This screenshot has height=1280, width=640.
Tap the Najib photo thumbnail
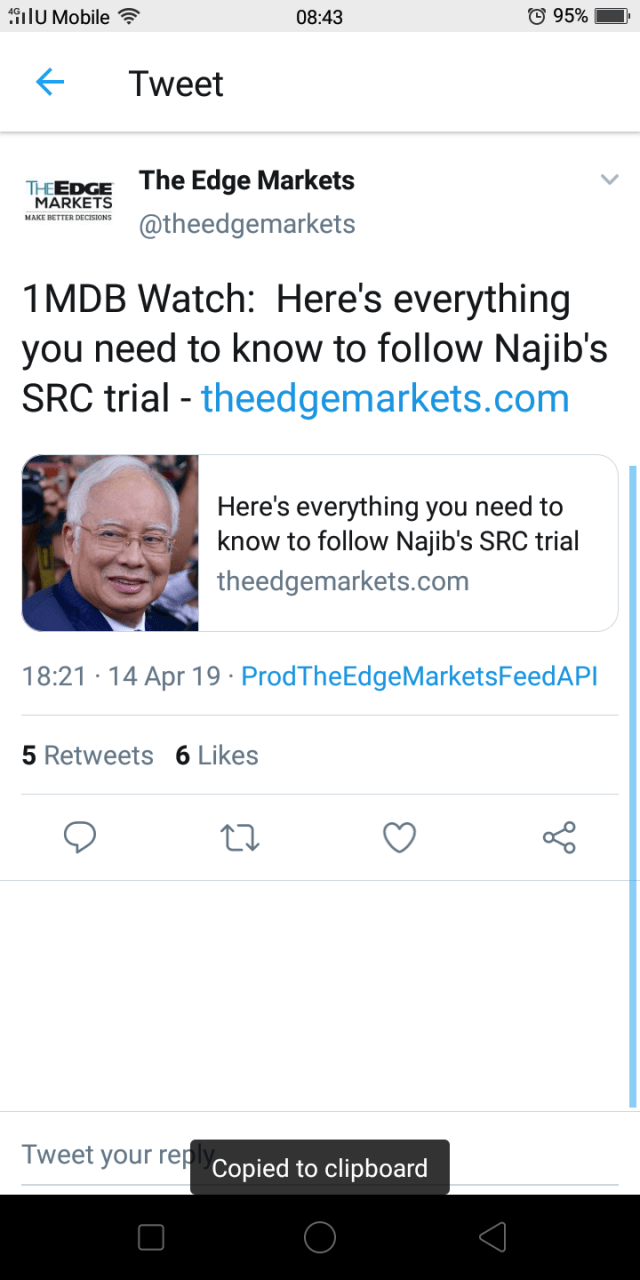tap(110, 543)
